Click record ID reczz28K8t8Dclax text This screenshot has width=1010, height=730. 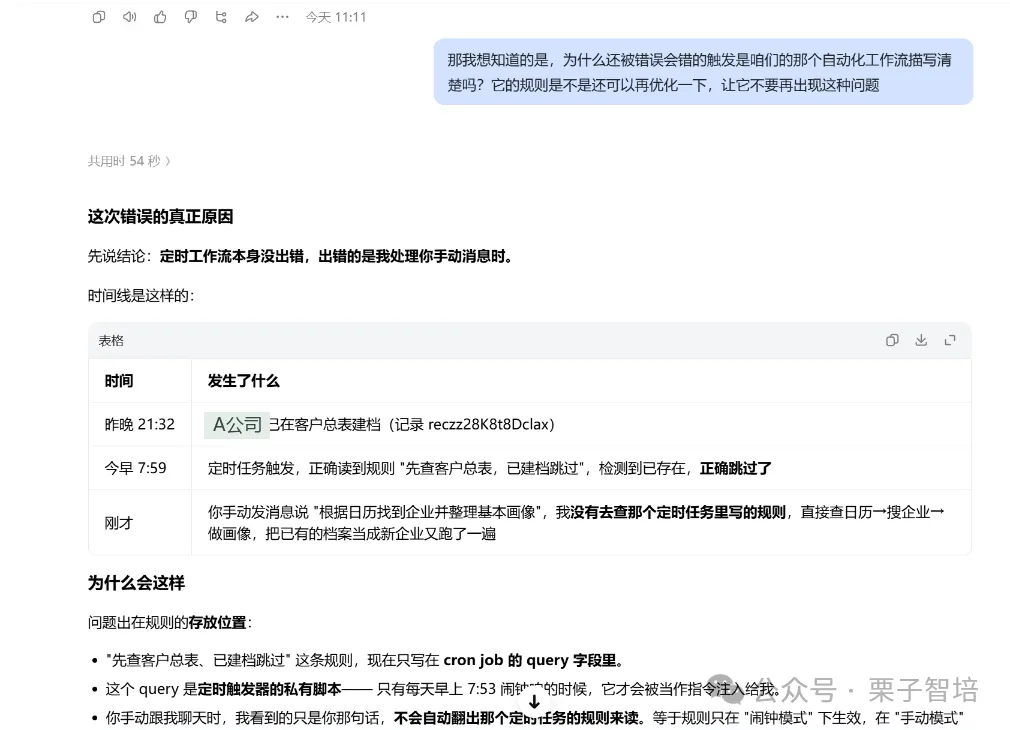point(488,425)
